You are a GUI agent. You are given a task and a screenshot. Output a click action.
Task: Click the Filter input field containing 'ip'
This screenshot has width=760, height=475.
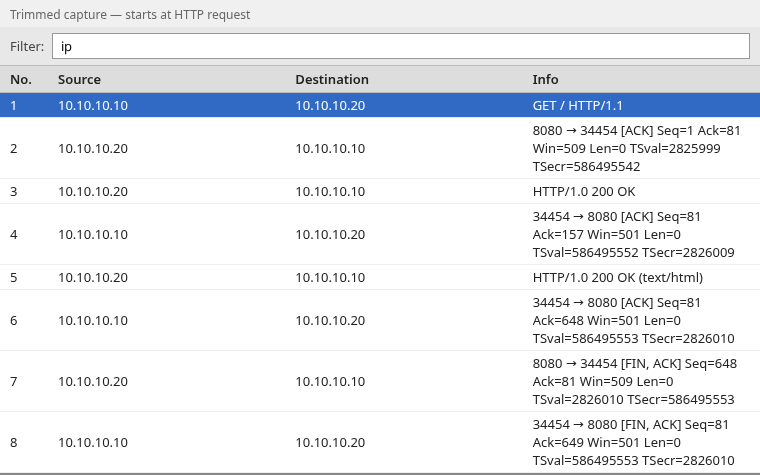[x=401, y=46]
